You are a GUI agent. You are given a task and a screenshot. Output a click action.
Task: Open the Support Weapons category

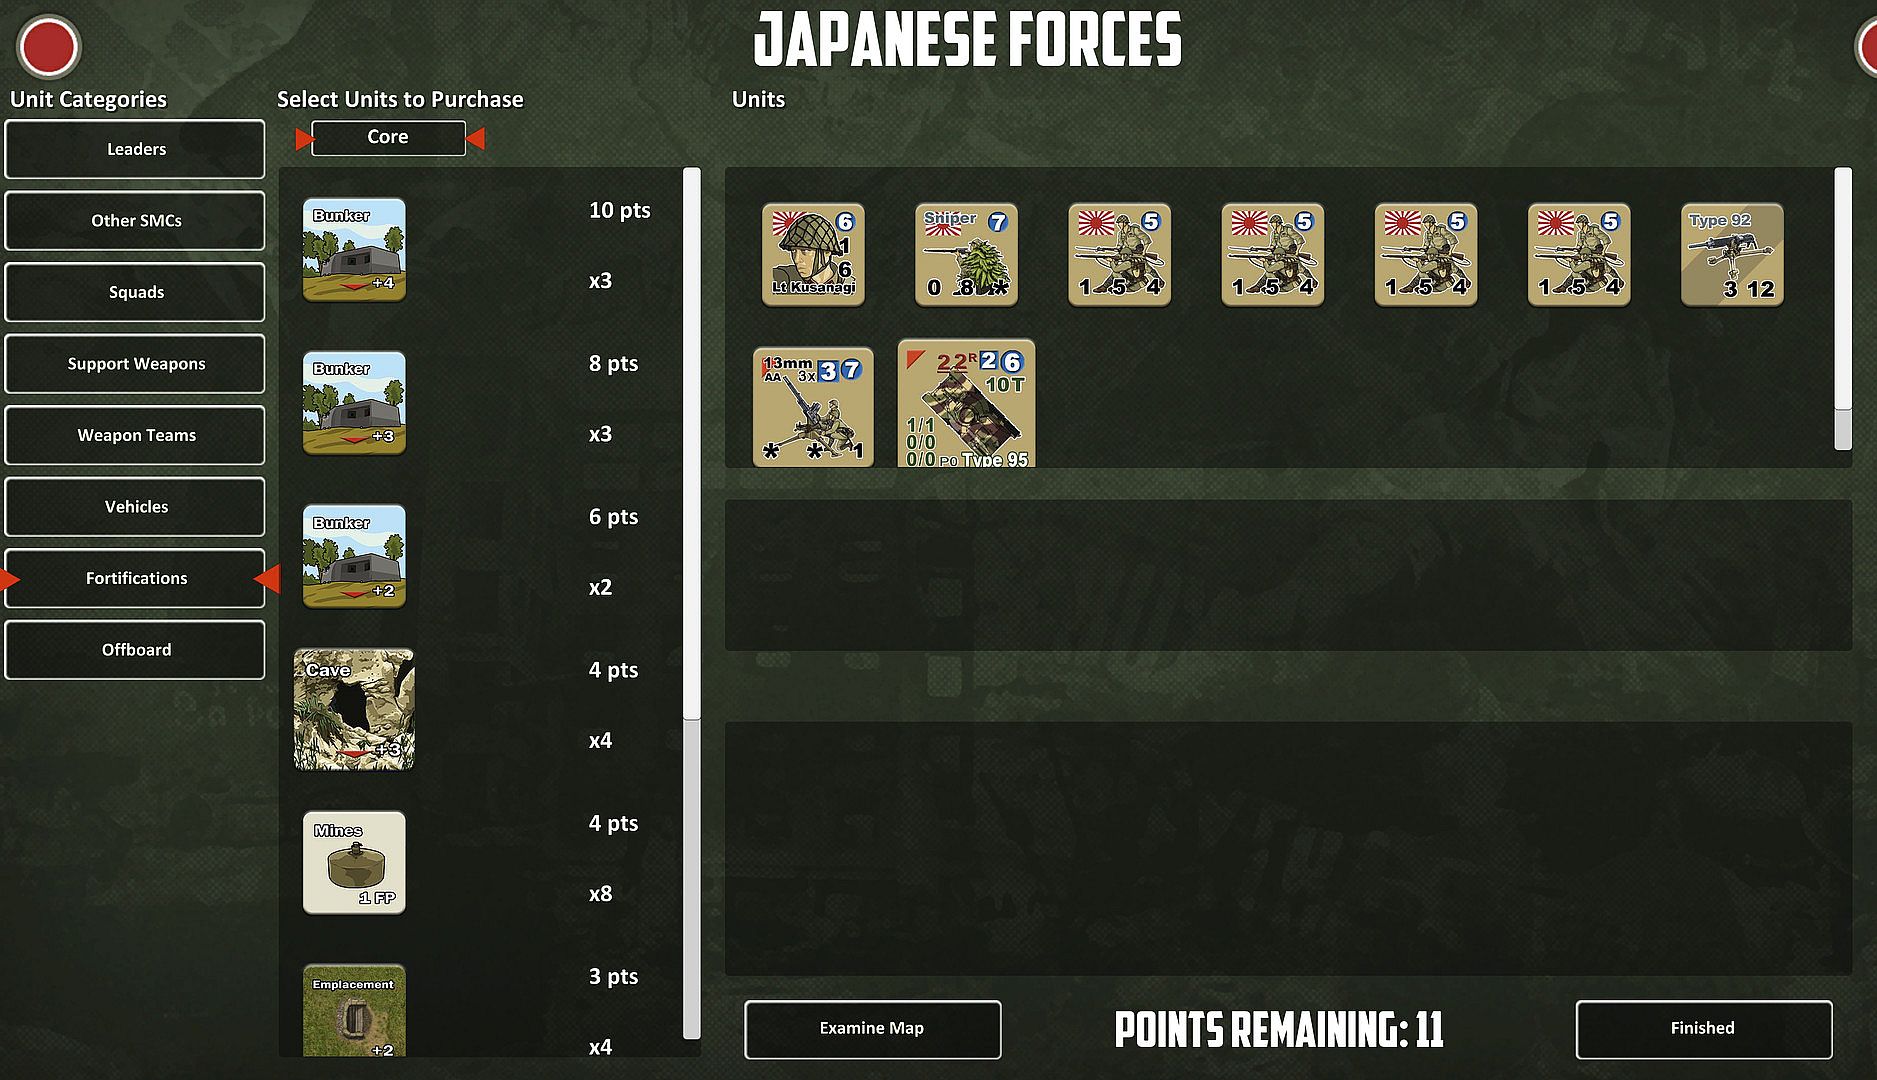(x=135, y=364)
